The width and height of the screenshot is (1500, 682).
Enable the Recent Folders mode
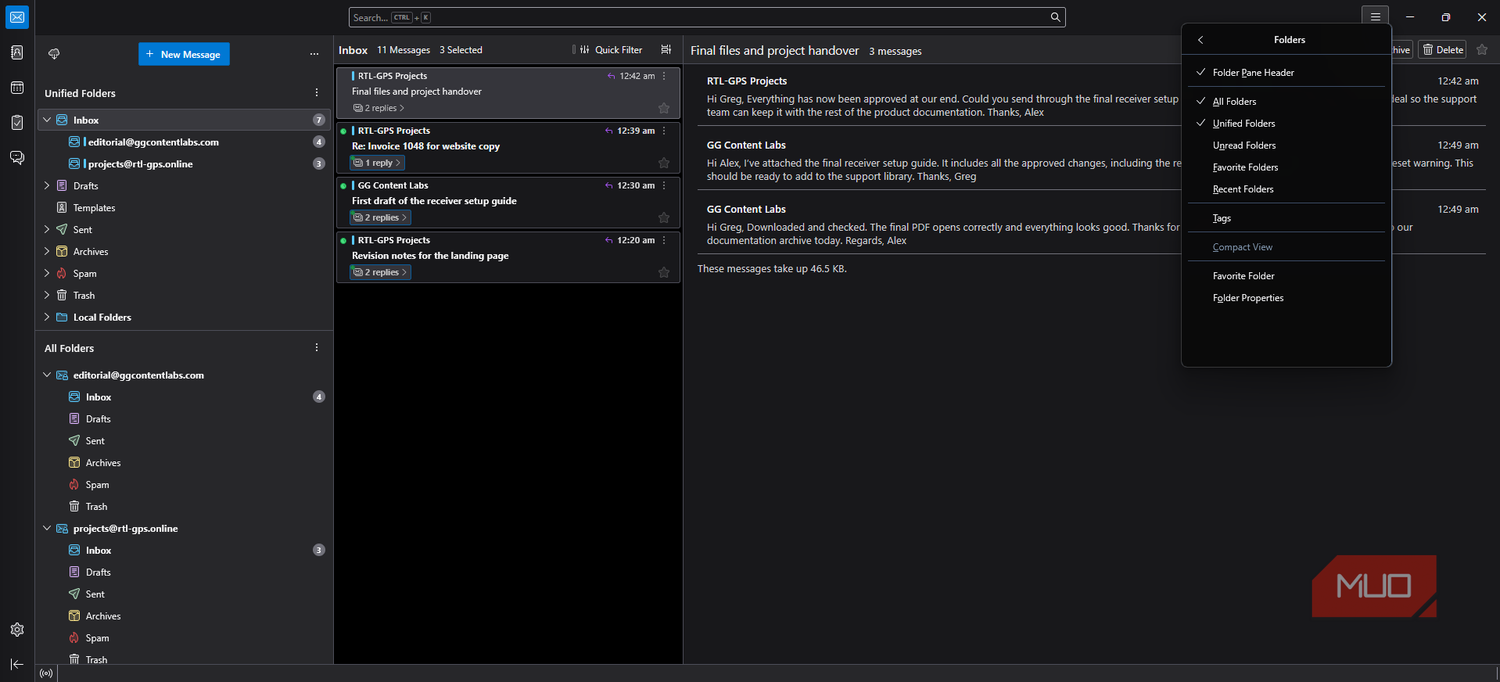click(x=1286, y=189)
